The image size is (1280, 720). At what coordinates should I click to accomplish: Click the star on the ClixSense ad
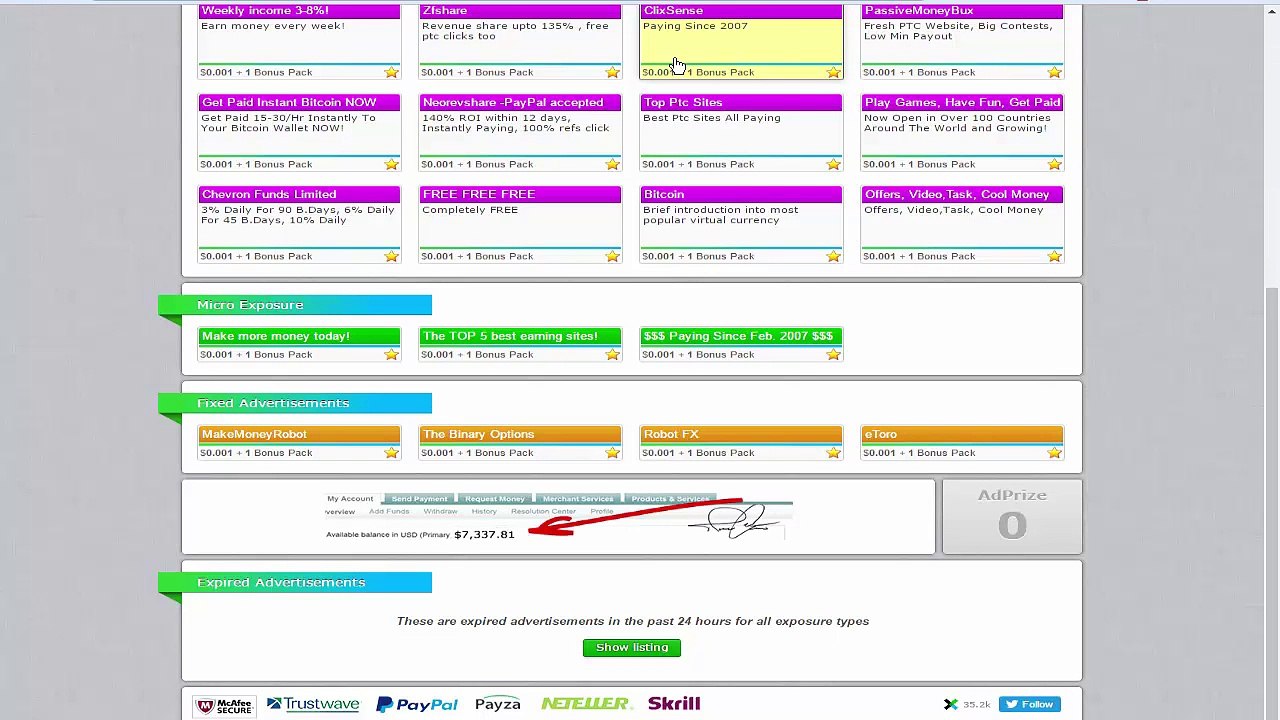(833, 72)
